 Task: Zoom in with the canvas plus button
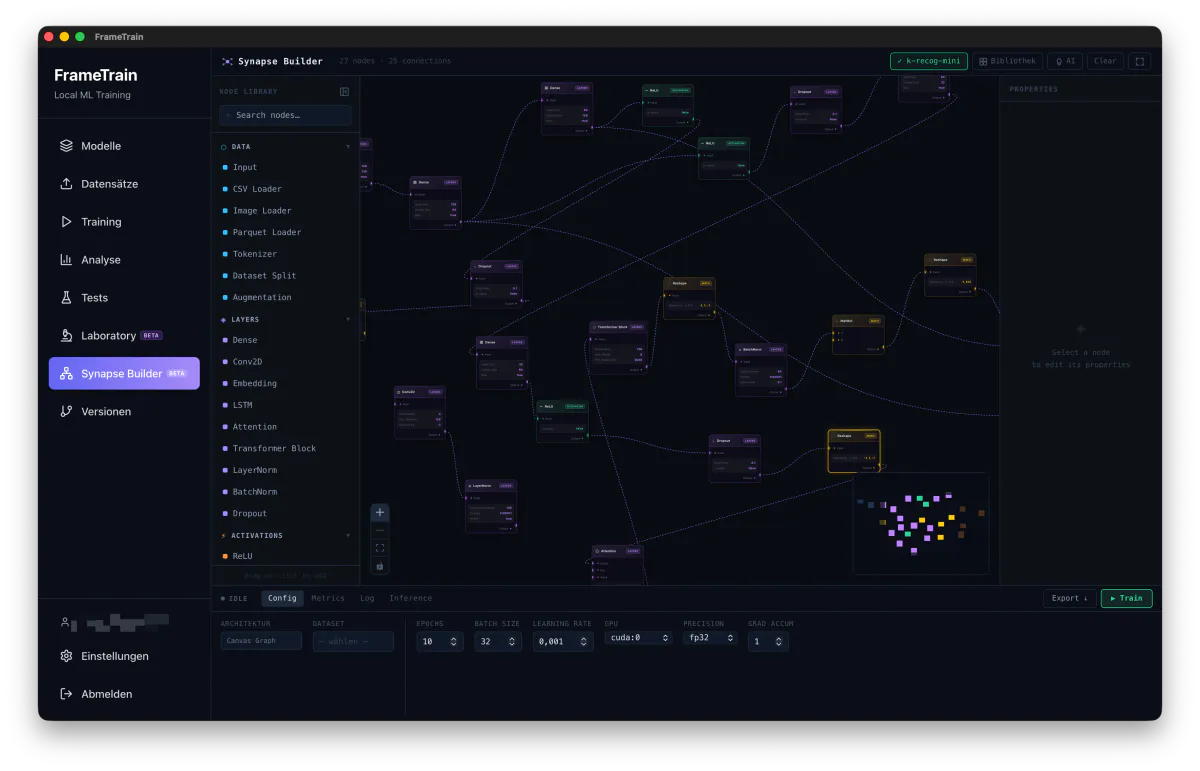[x=380, y=513]
